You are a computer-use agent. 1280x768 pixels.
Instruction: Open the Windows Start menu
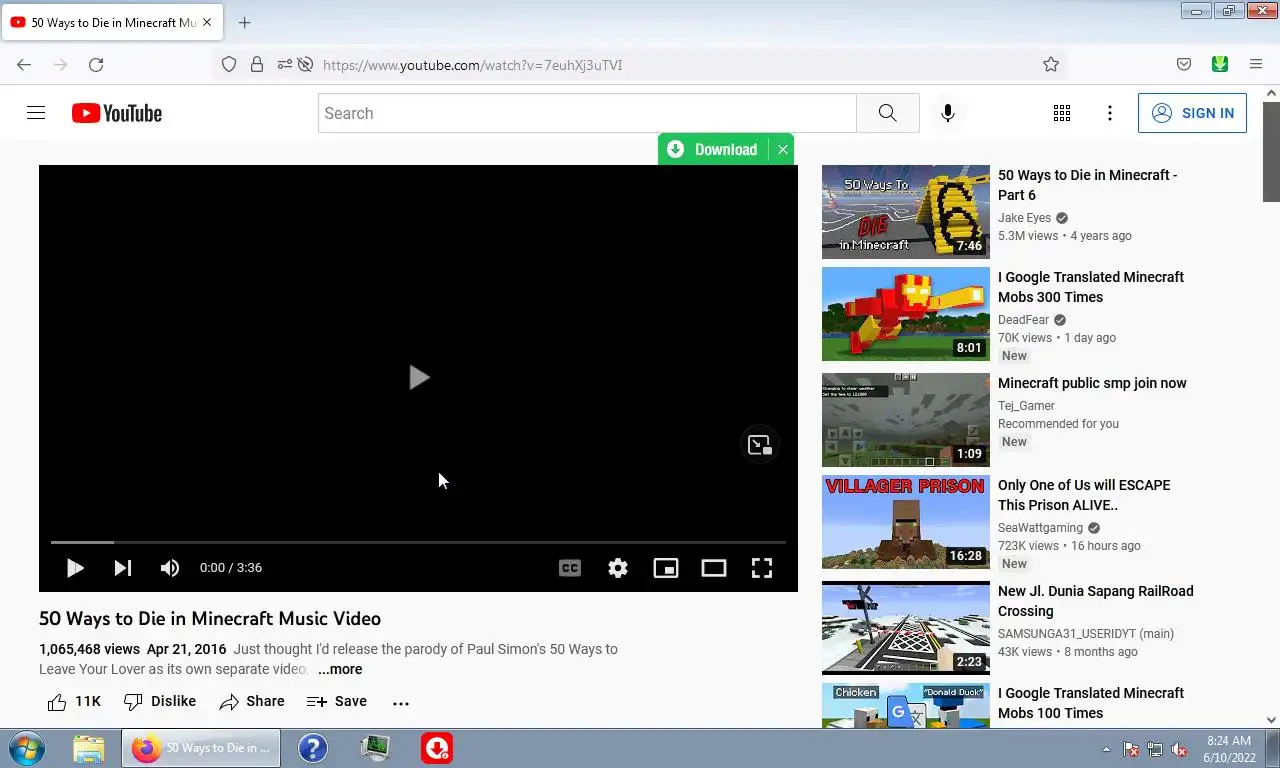[x=26, y=748]
